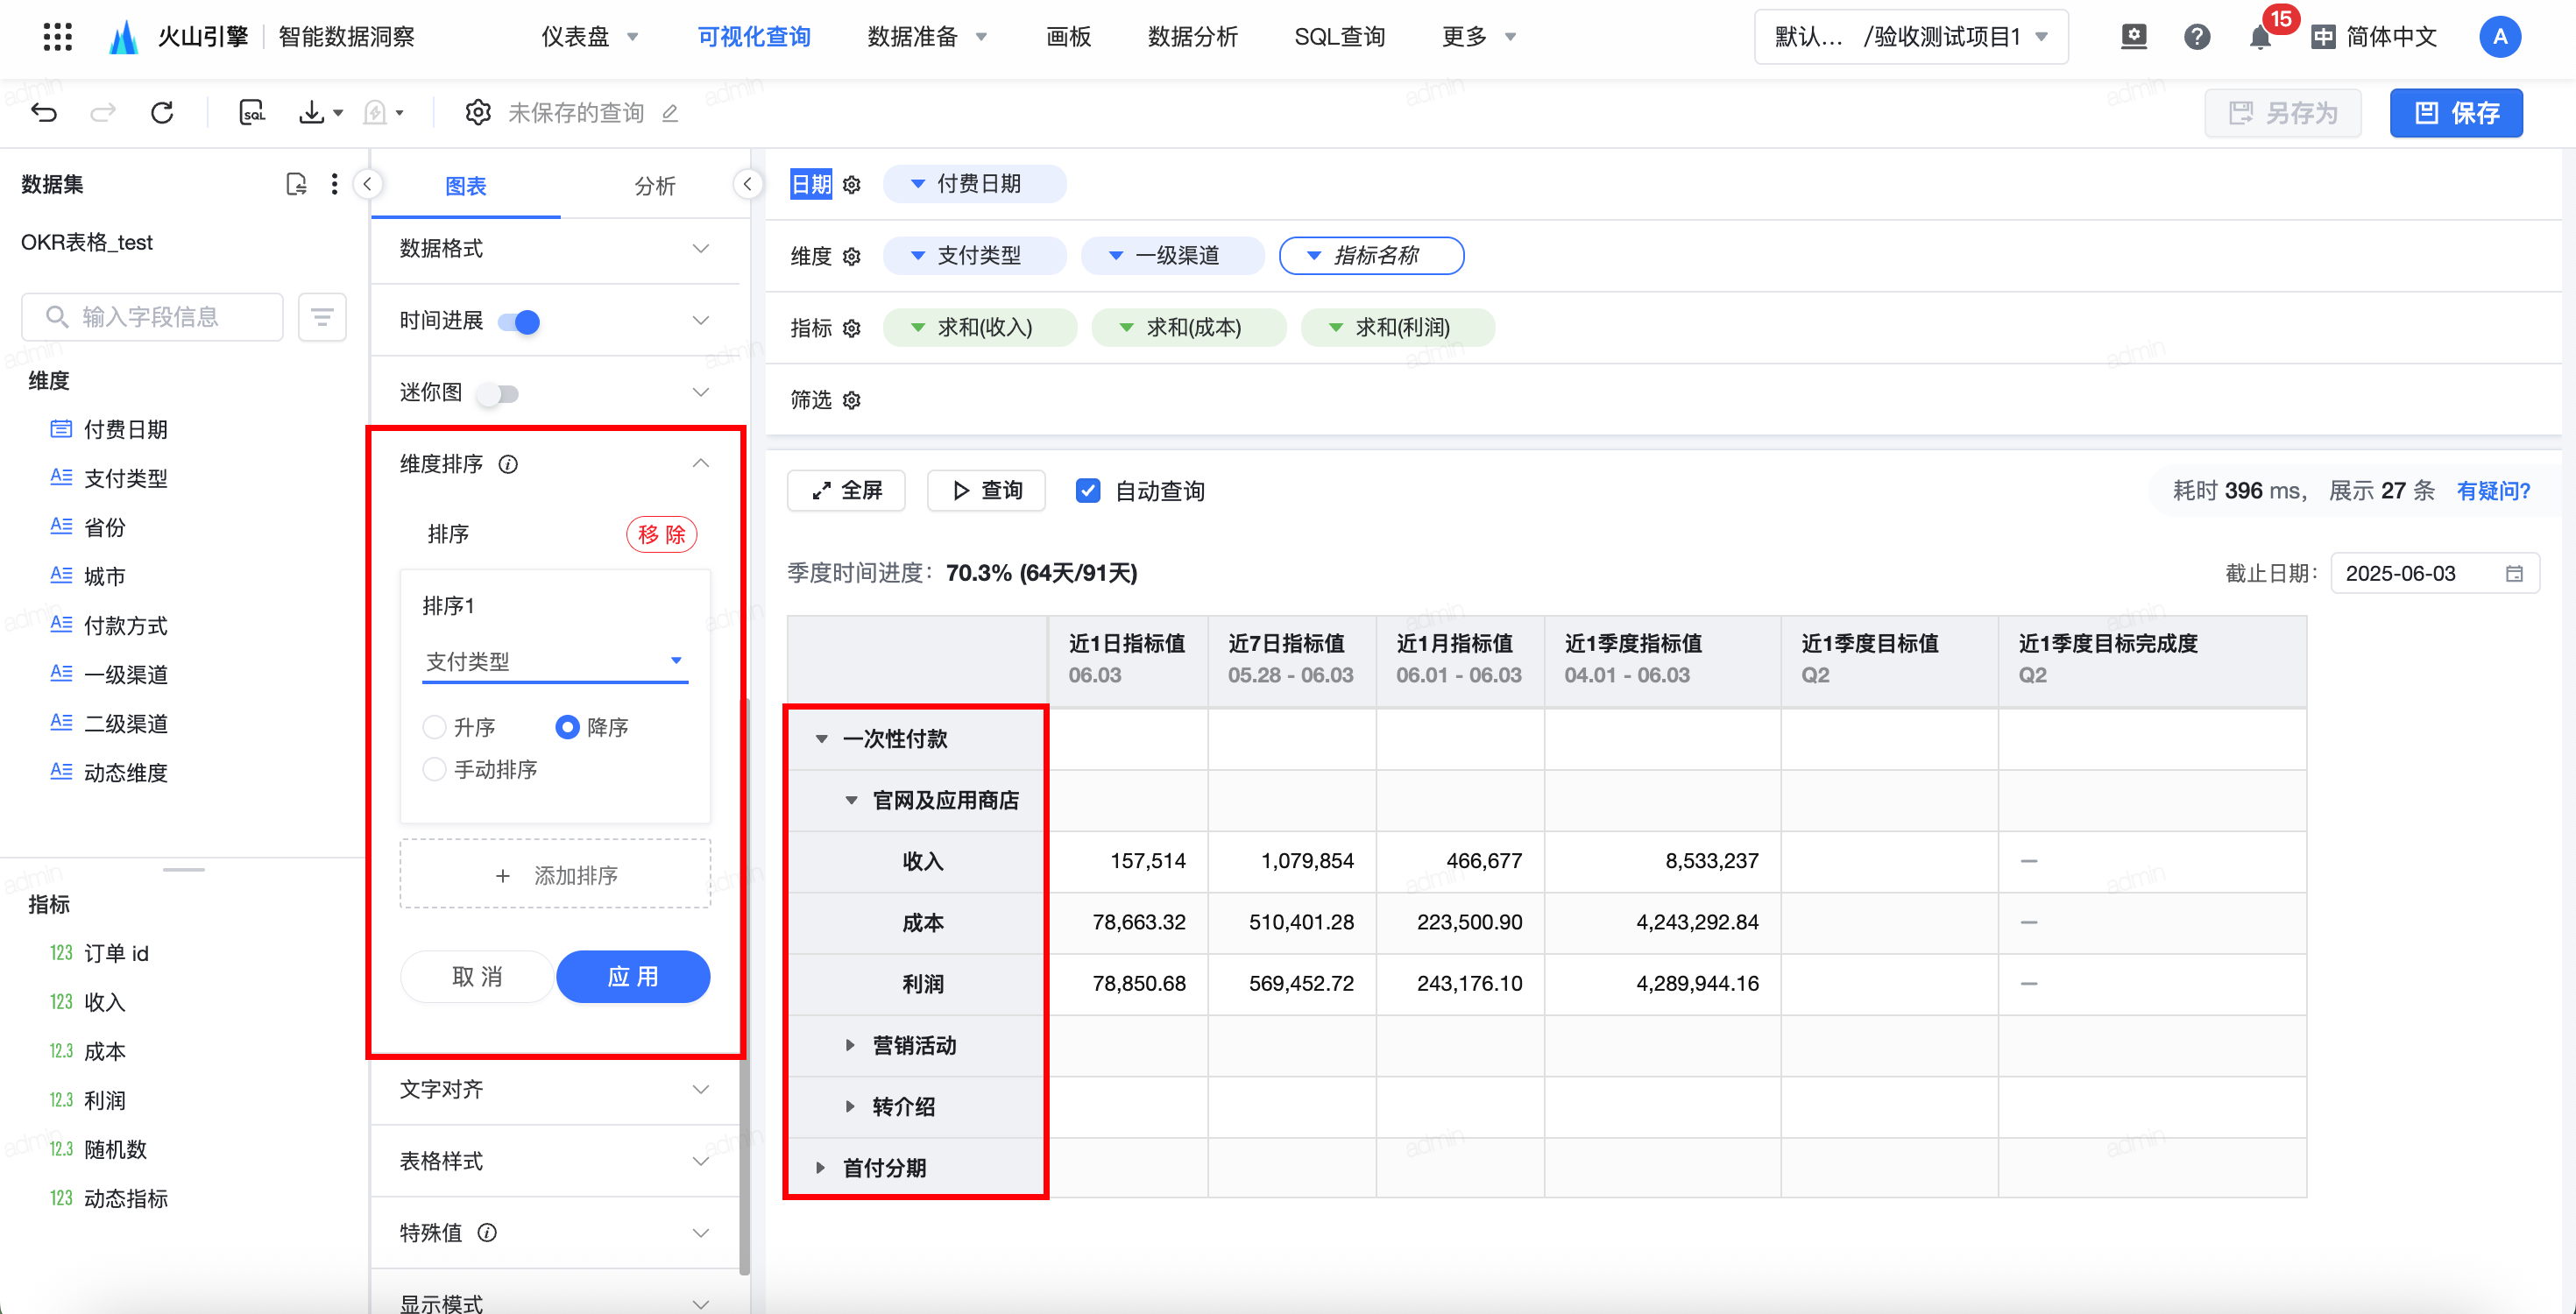Screen dimensions: 2576x1314
Task: Select the 手动排序 radio option
Action: tap(434, 769)
